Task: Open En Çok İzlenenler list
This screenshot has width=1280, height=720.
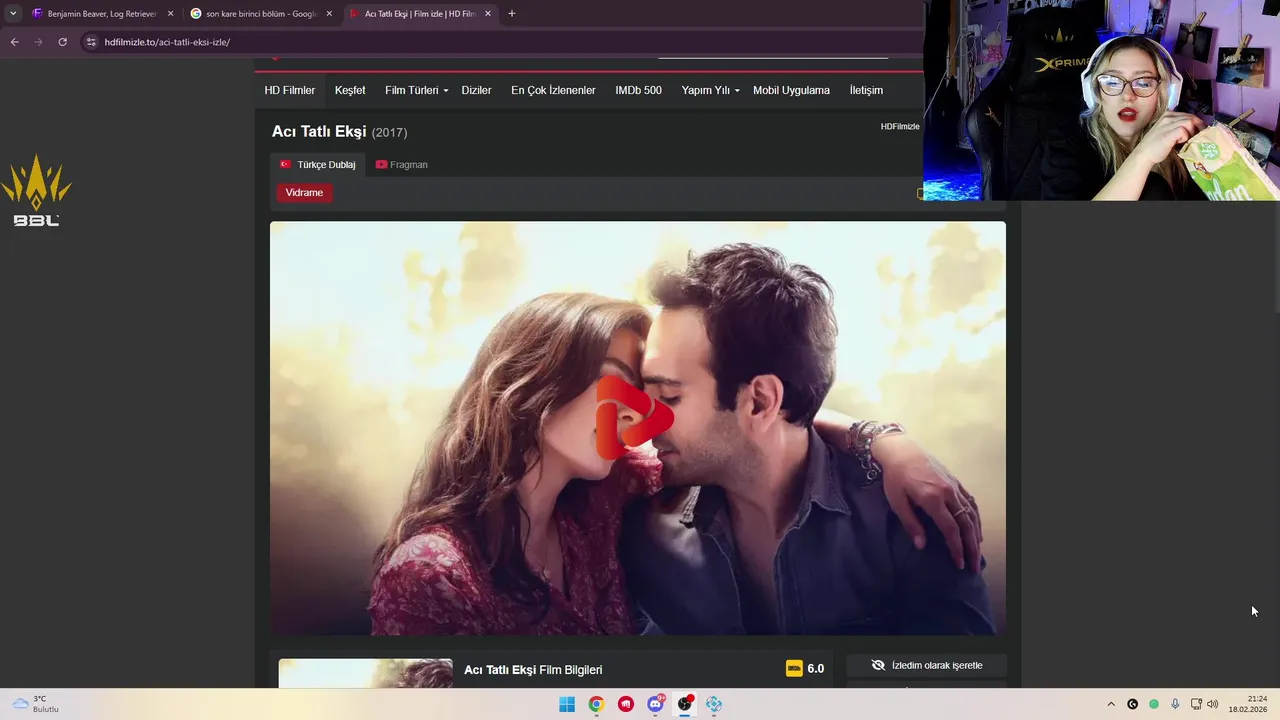Action: pos(553,90)
